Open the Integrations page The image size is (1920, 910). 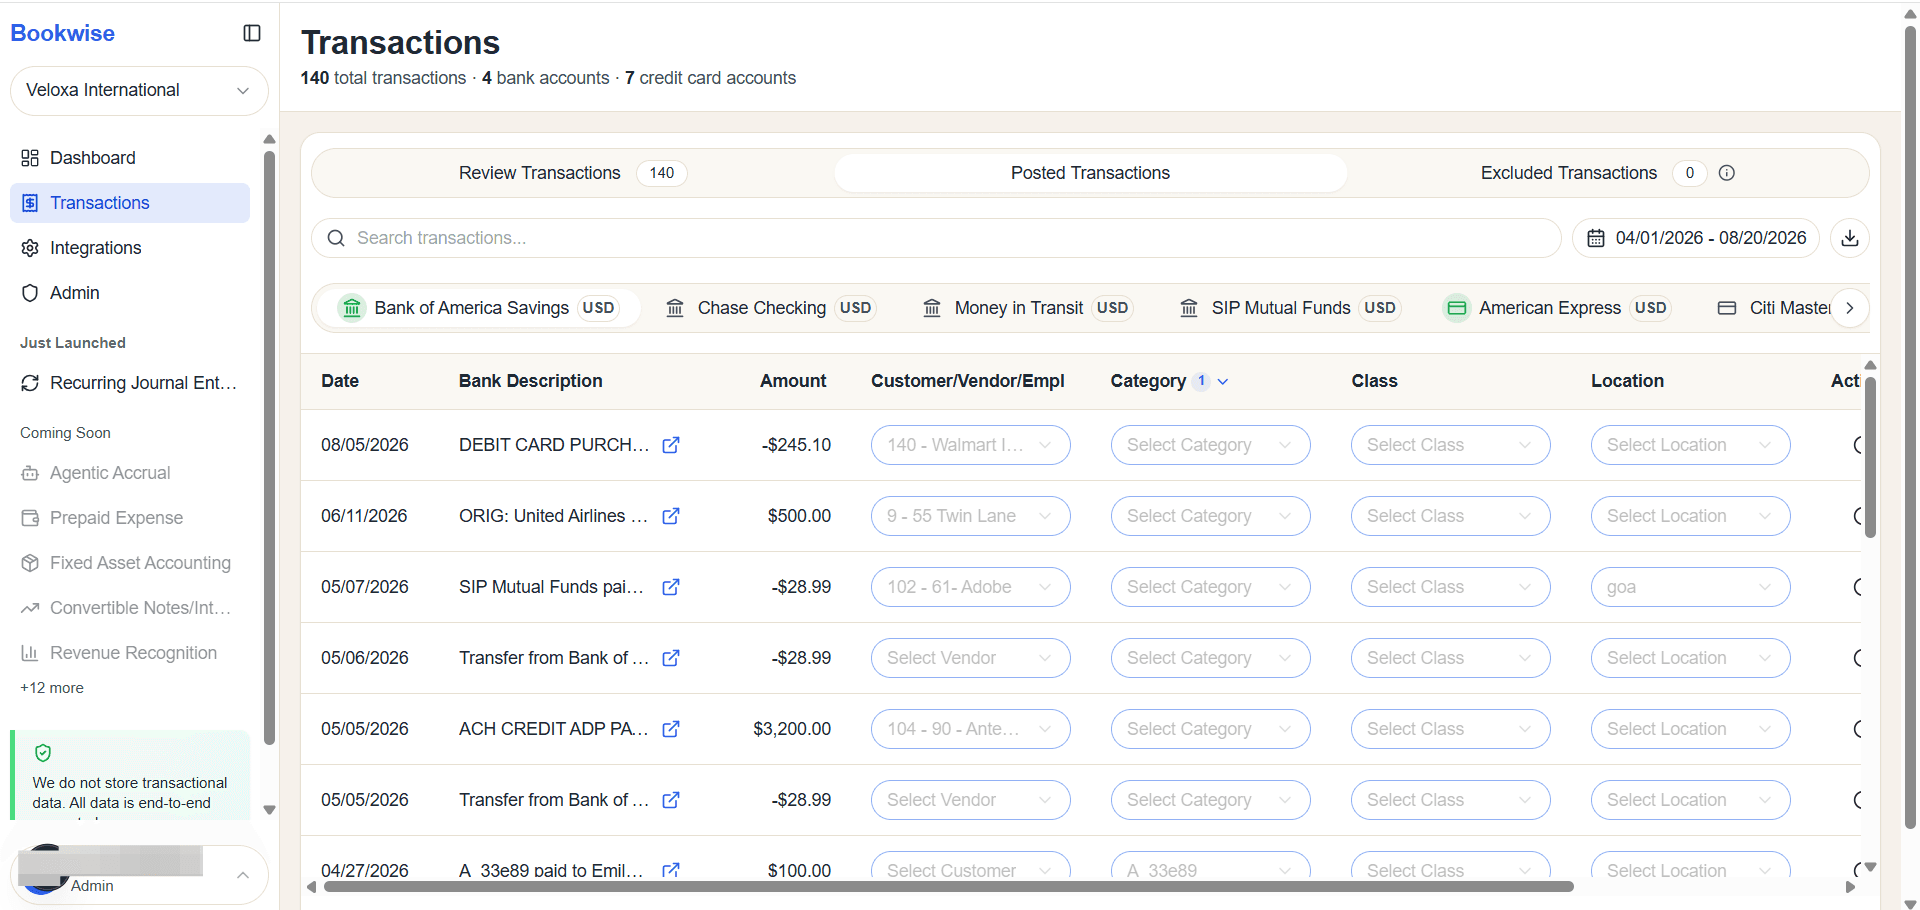[x=130, y=248]
